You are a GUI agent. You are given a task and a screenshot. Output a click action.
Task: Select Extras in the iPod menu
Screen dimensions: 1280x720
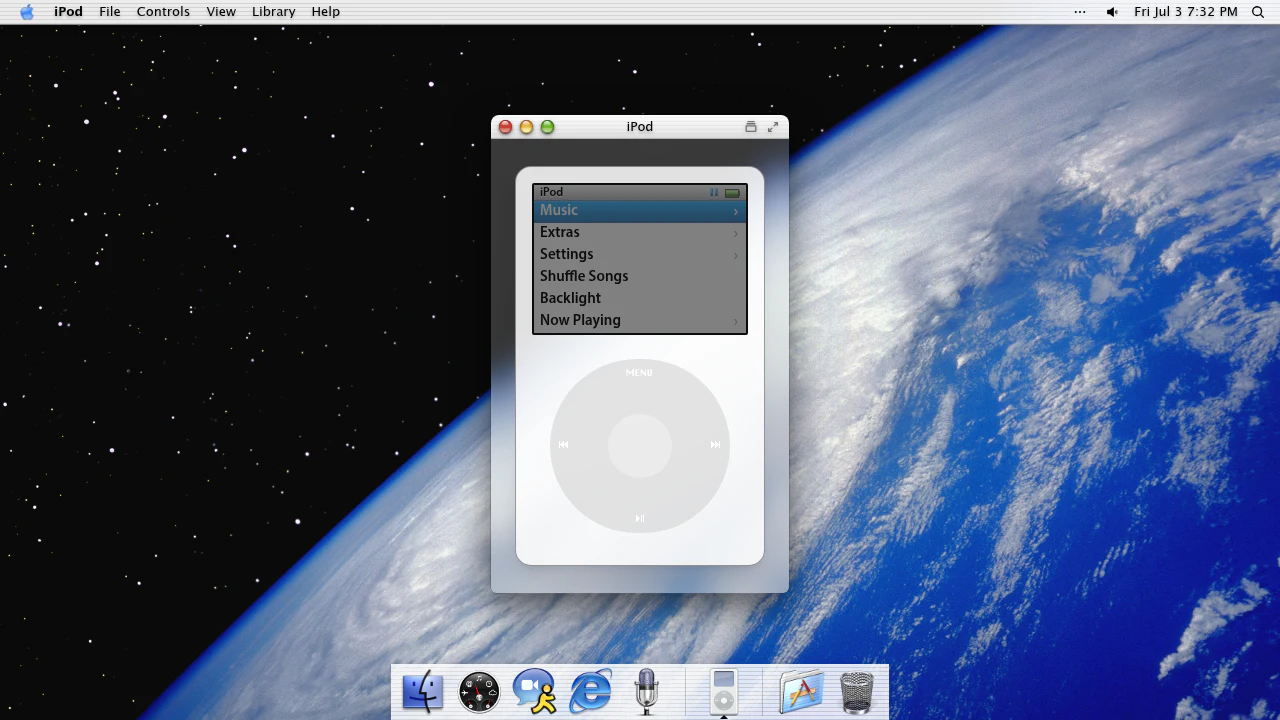pyautogui.click(x=640, y=232)
